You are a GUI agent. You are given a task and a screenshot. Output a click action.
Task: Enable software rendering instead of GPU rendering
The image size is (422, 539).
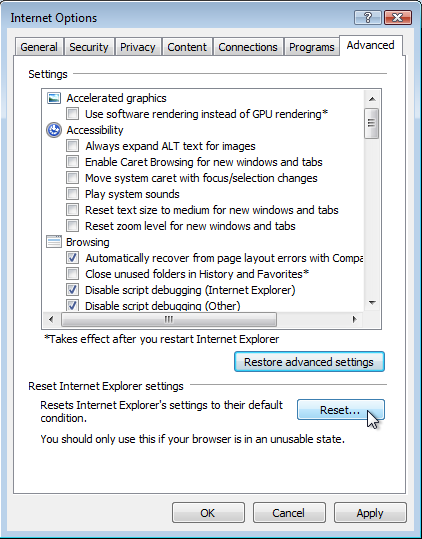tap(73, 113)
